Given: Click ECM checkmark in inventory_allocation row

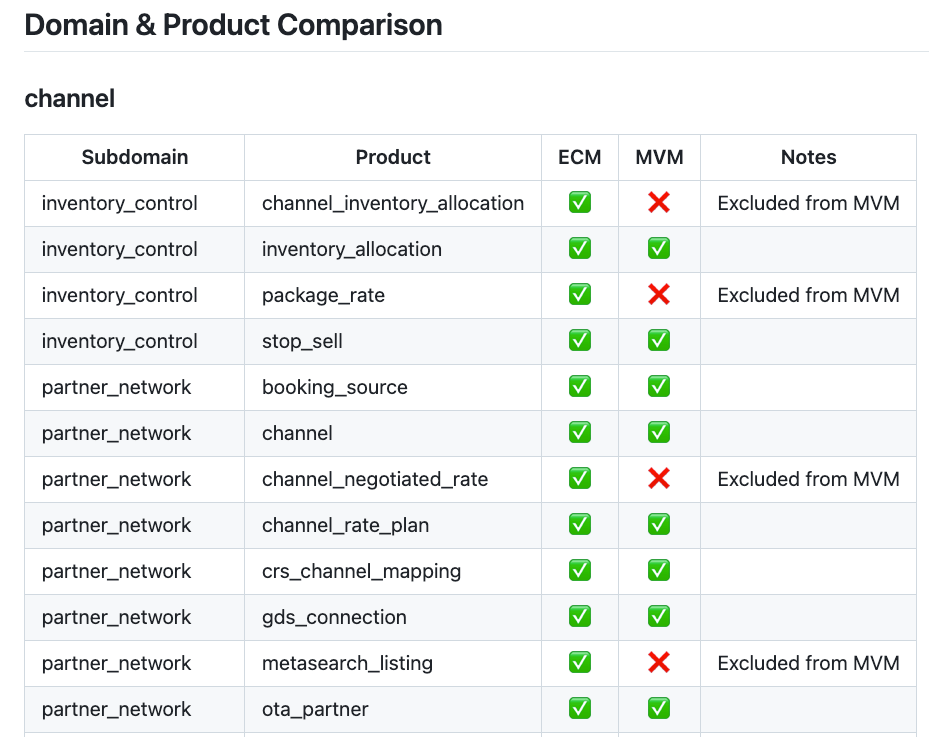Looking at the screenshot, I should (x=579, y=249).
